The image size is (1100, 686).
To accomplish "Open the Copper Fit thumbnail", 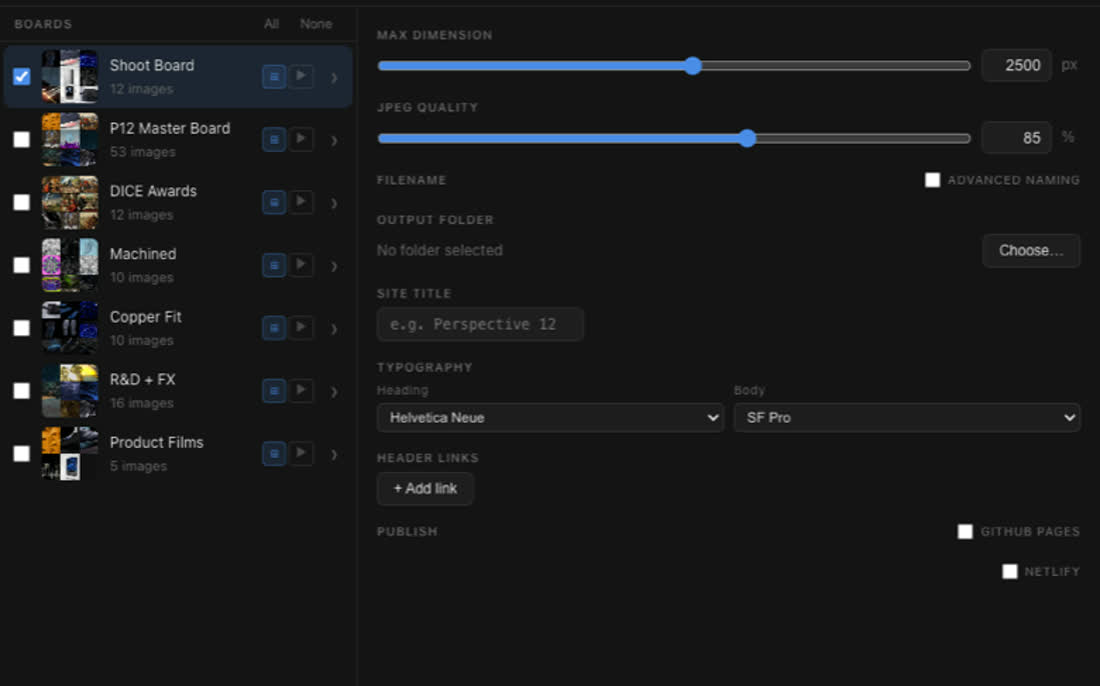I will [69, 328].
